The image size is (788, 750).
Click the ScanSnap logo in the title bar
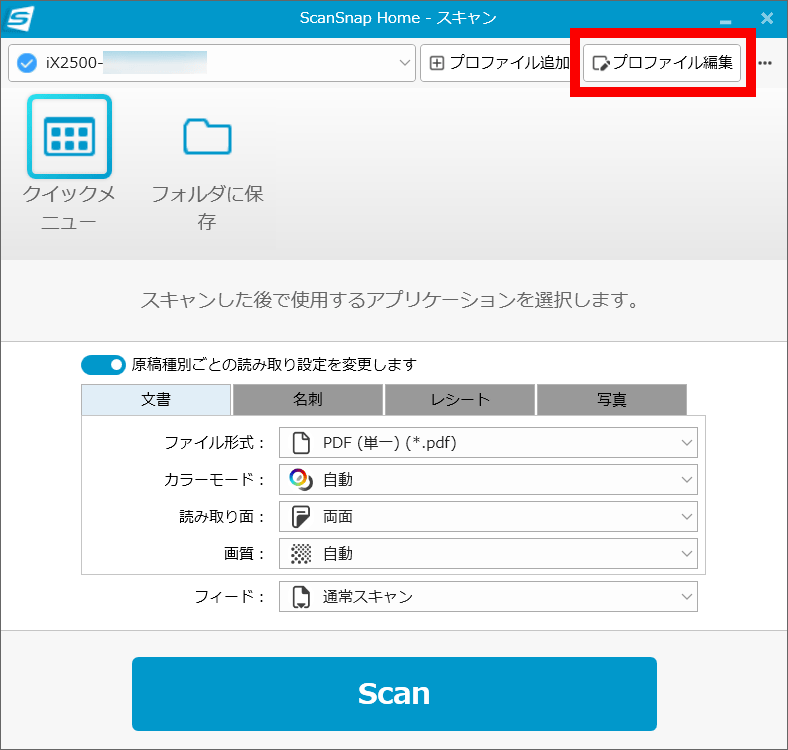point(20,19)
